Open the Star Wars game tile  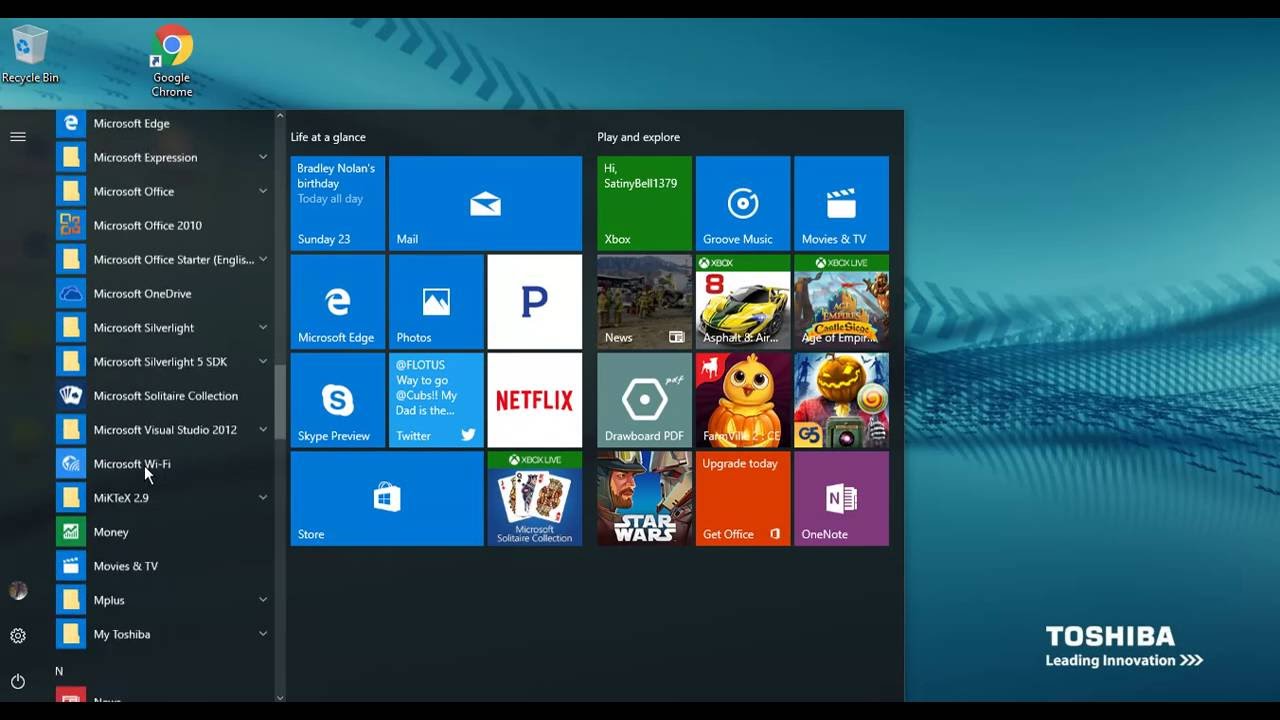pos(644,498)
